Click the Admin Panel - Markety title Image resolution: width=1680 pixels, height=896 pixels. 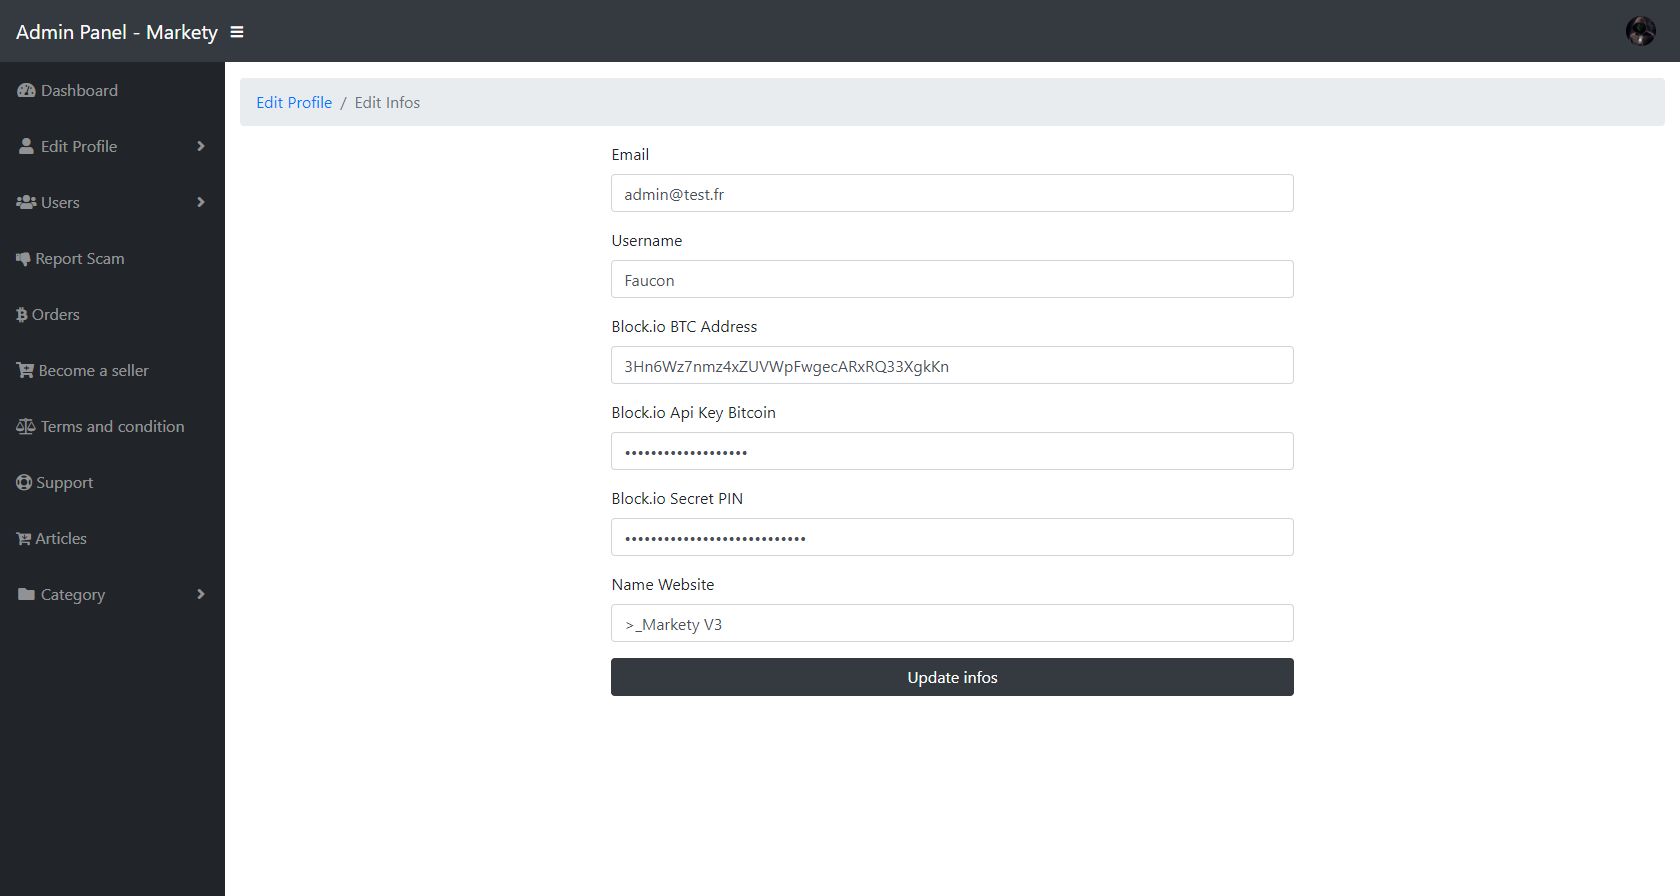(x=117, y=32)
